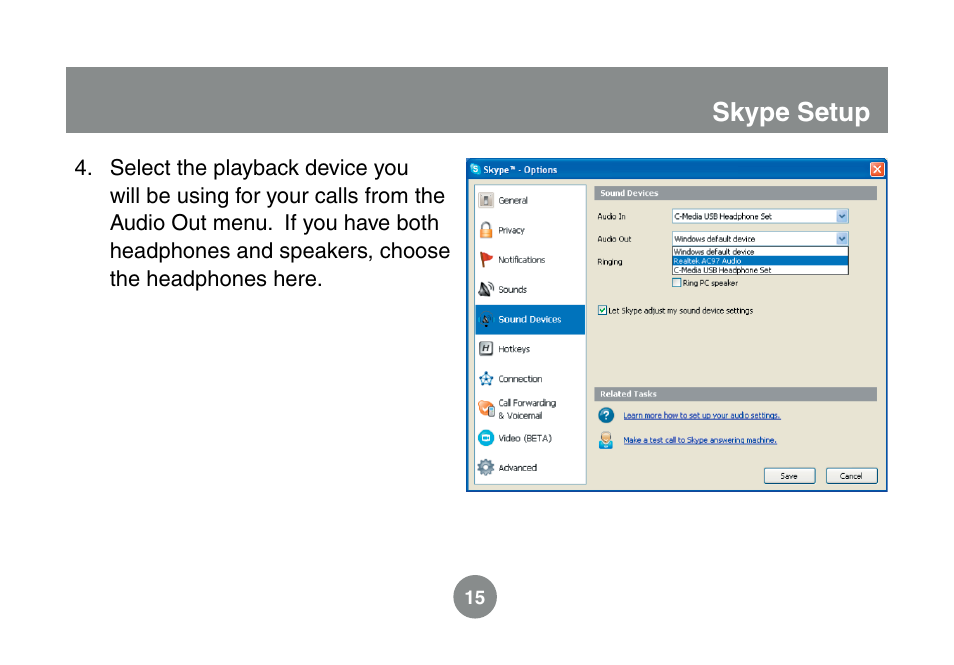This screenshot has height=665, width=954.
Task: Go to the Hotkeys tab label
Action: (514, 349)
